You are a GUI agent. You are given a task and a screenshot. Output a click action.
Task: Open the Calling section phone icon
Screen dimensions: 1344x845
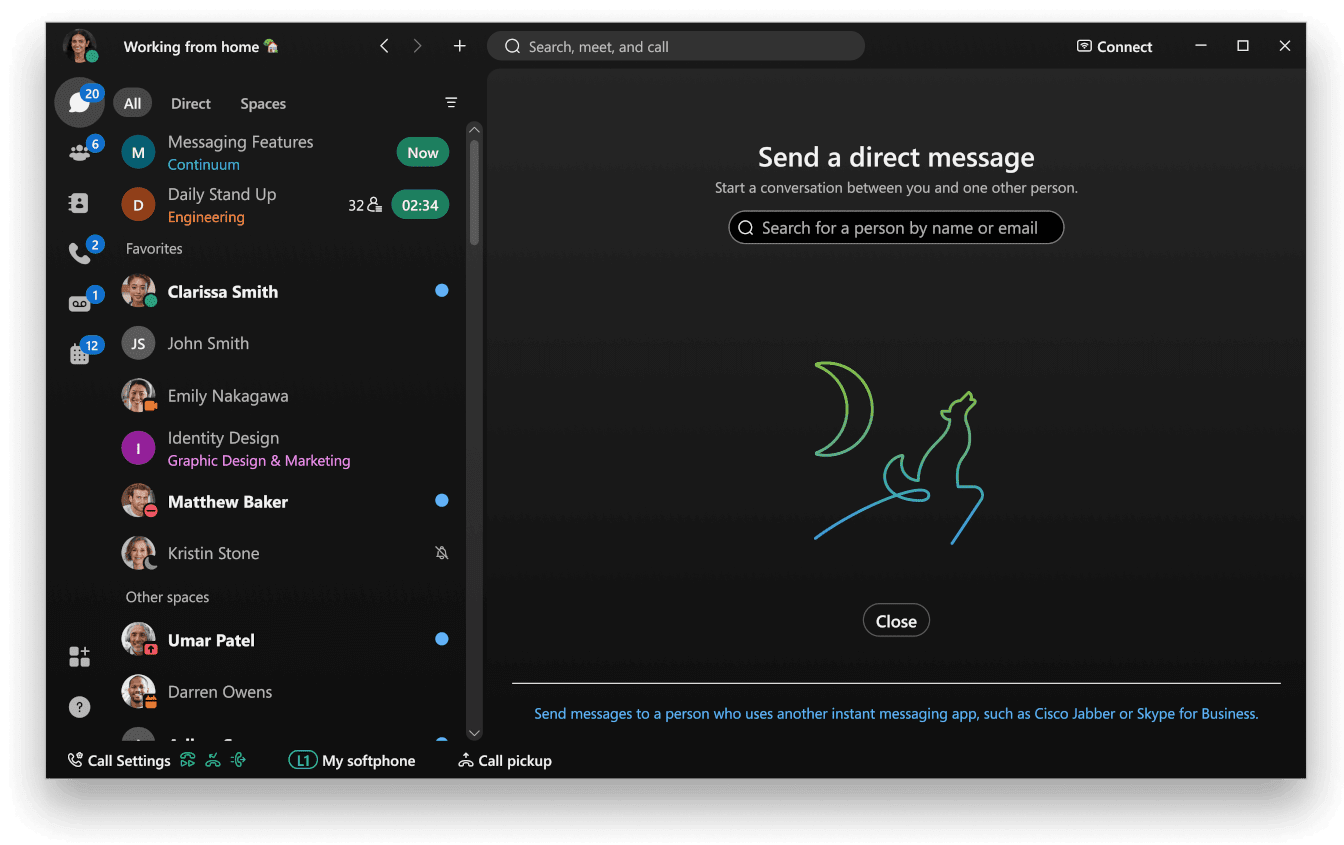click(79, 252)
